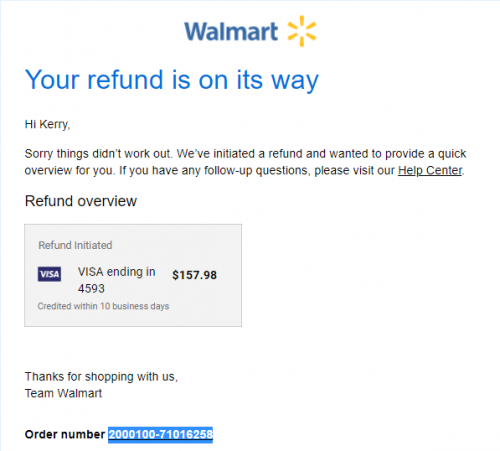The image size is (500, 451).
Task: Click the "Sorry things didn't work out" sentence
Action: [98, 154]
